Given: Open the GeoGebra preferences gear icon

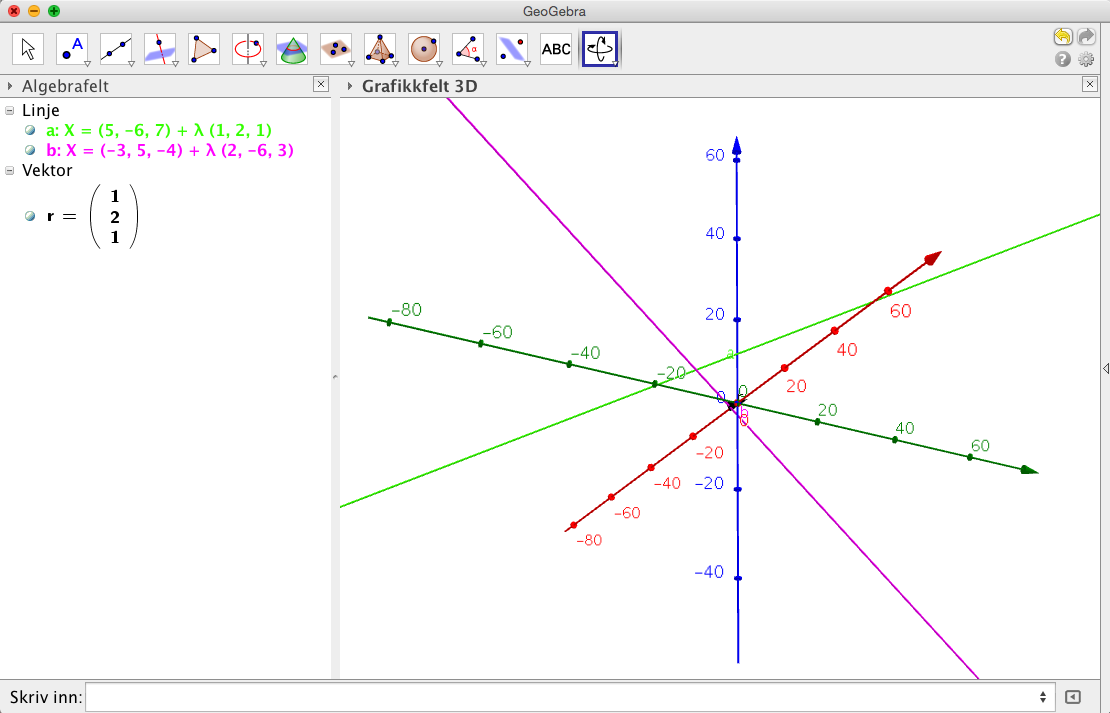Looking at the screenshot, I should (1086, 60).
